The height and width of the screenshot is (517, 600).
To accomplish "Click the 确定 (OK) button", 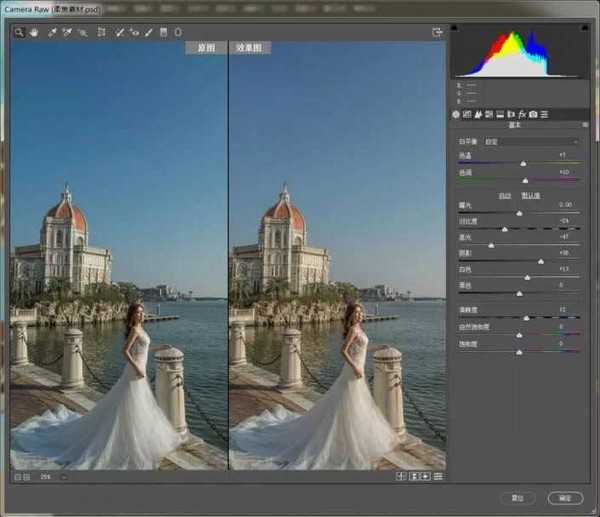I will (565, 497).
